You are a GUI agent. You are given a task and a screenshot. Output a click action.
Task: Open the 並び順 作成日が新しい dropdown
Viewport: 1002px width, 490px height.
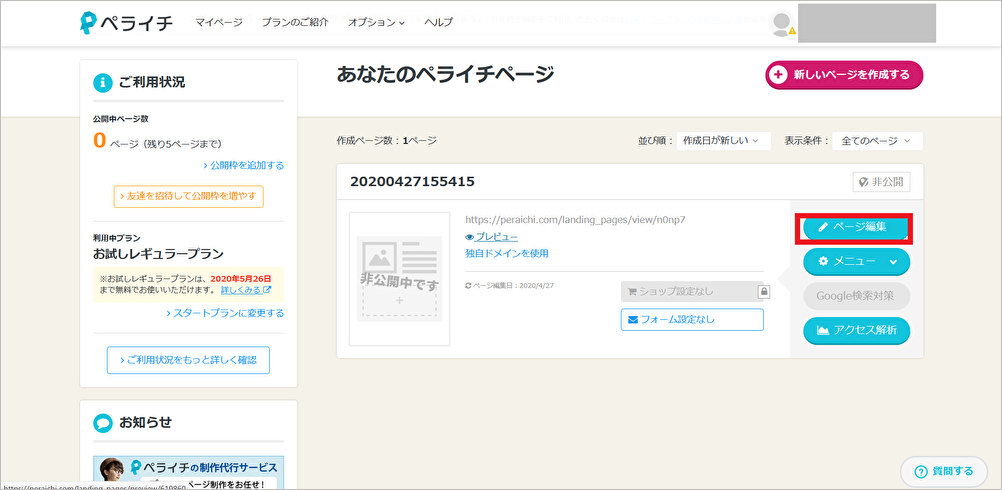[x=724, y=141]
